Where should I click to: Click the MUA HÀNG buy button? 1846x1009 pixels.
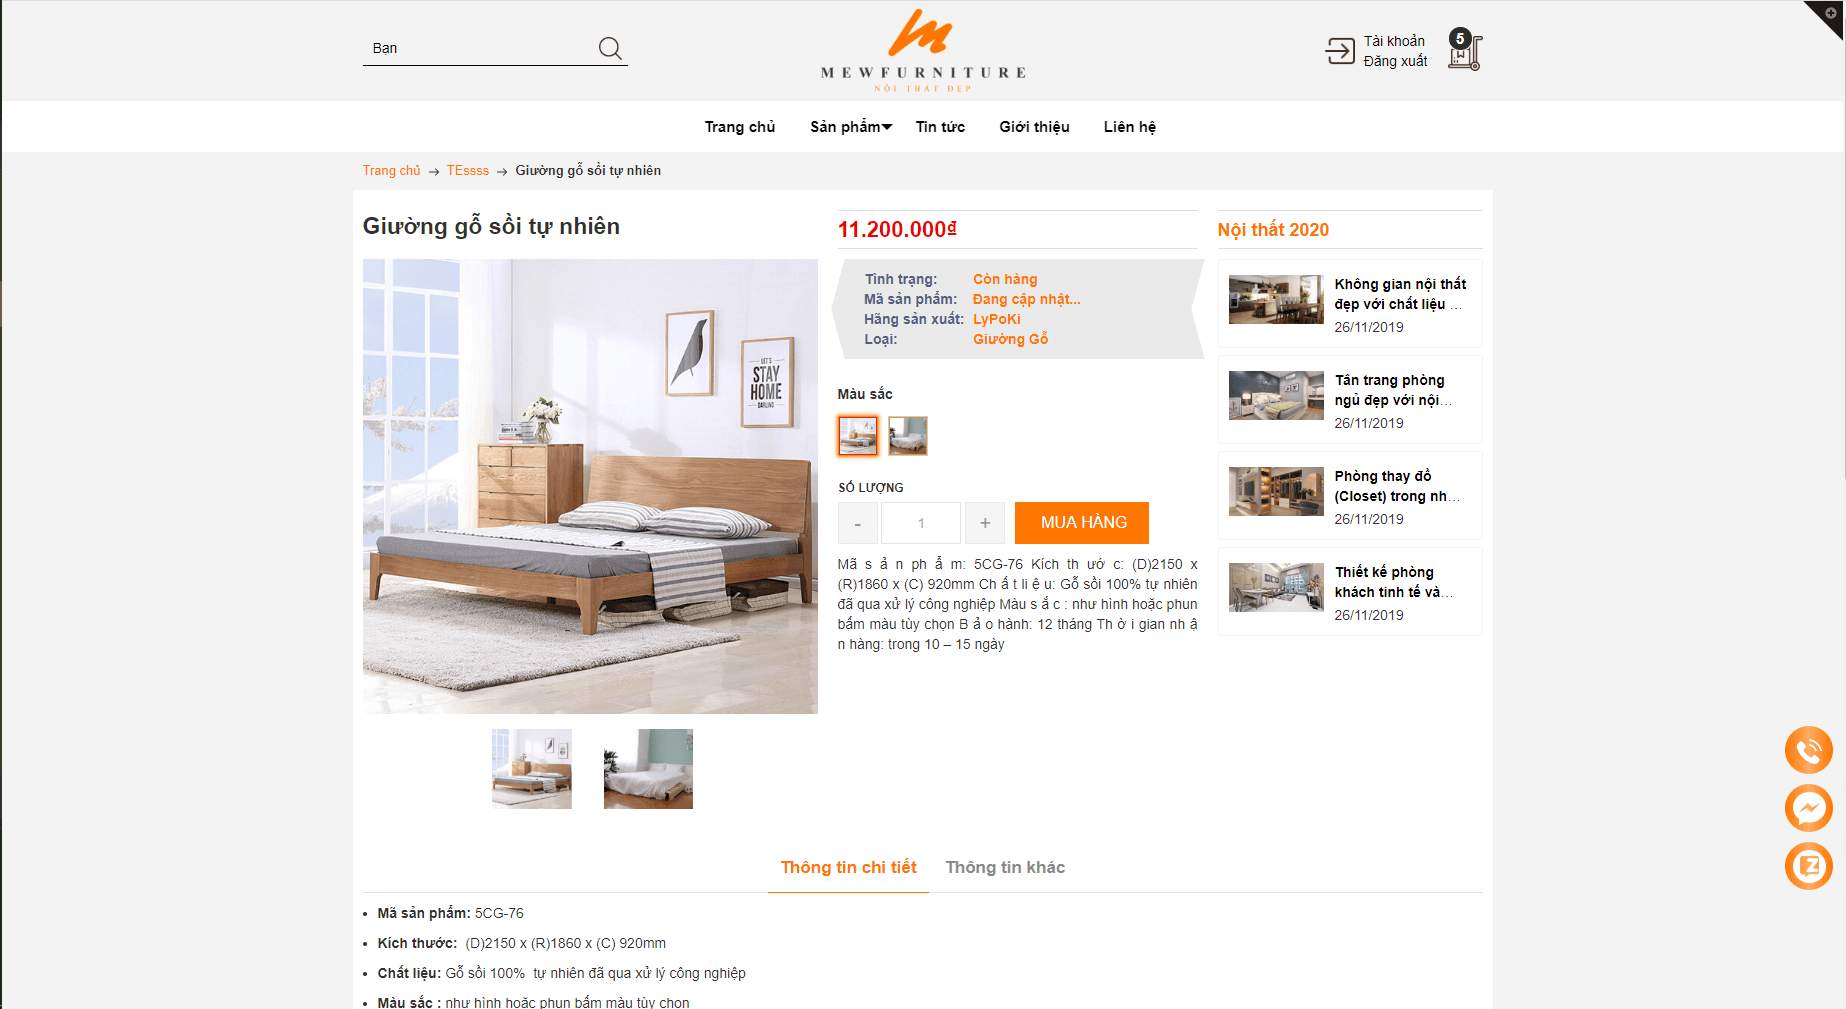(x=1082, y=523)
